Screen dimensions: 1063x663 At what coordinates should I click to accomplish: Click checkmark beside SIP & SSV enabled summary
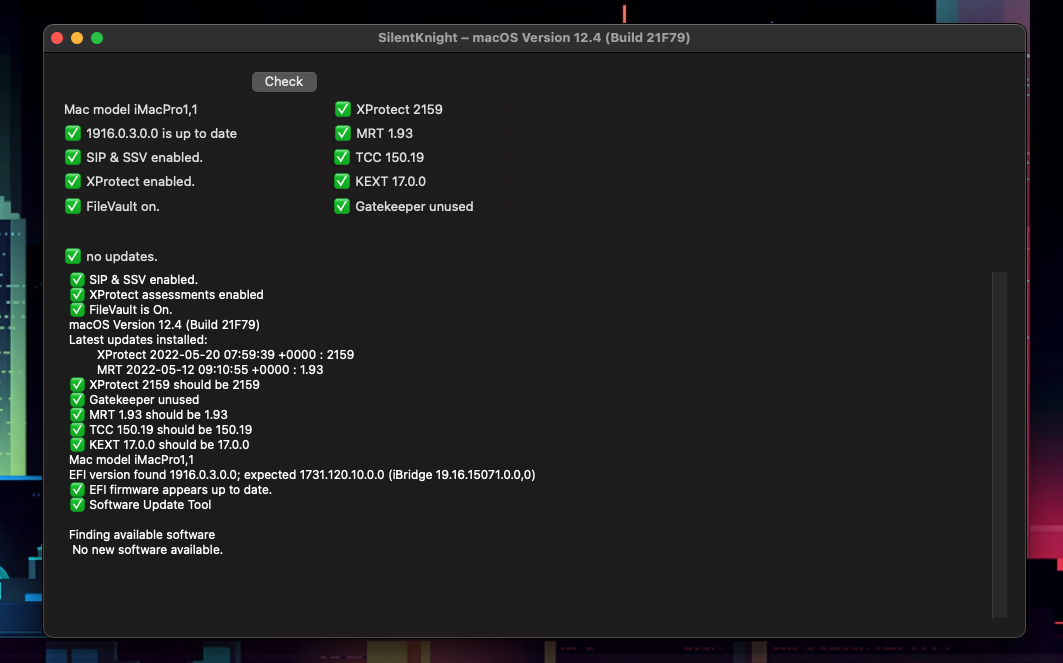[73, 157]
